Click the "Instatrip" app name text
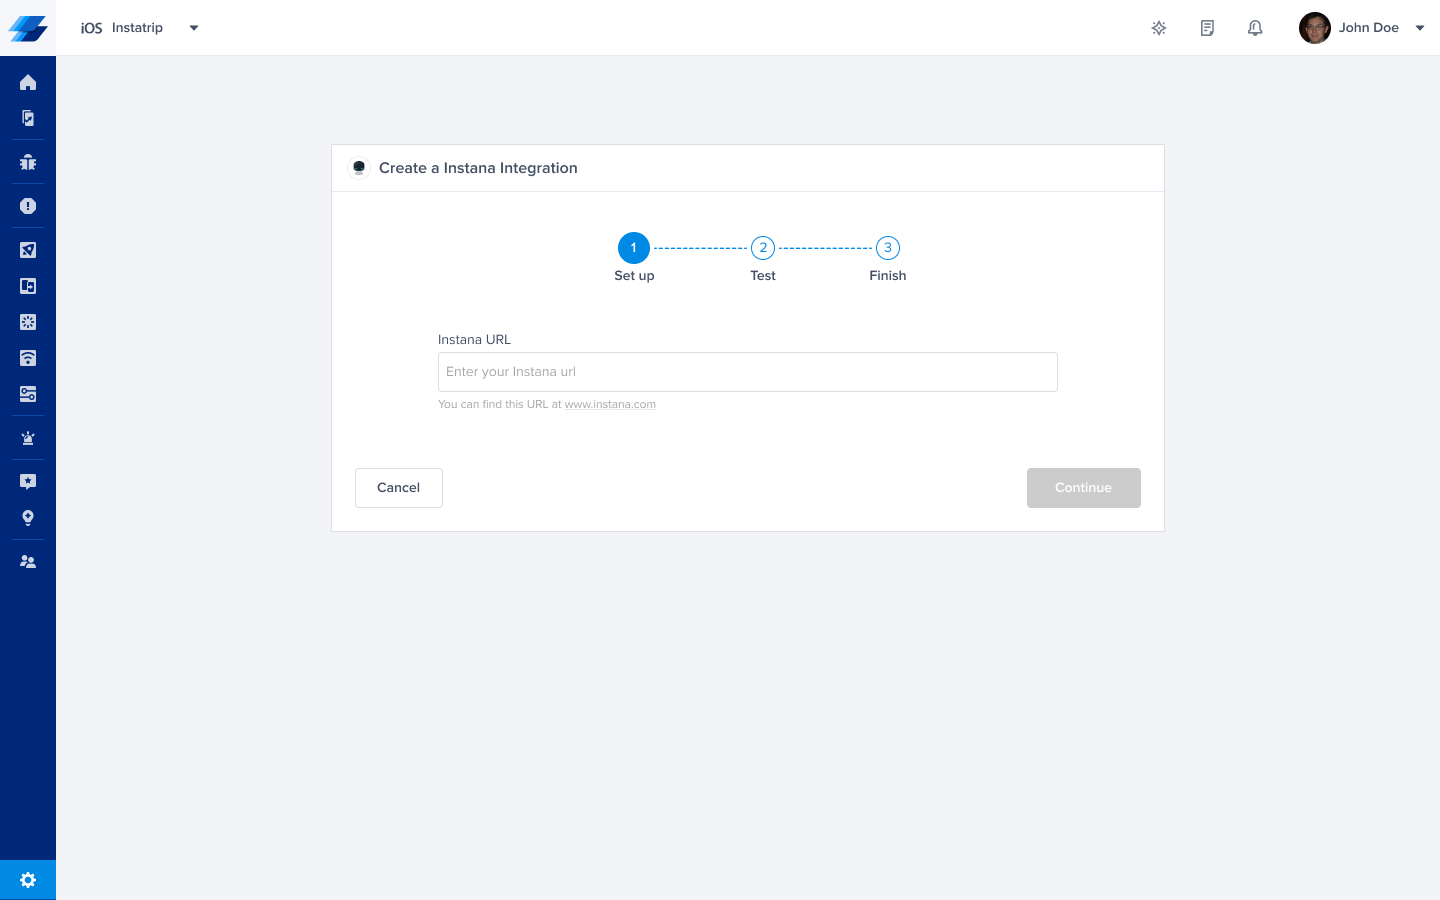The height and width of the screenshot is (900, 1440). coord(137,28)
